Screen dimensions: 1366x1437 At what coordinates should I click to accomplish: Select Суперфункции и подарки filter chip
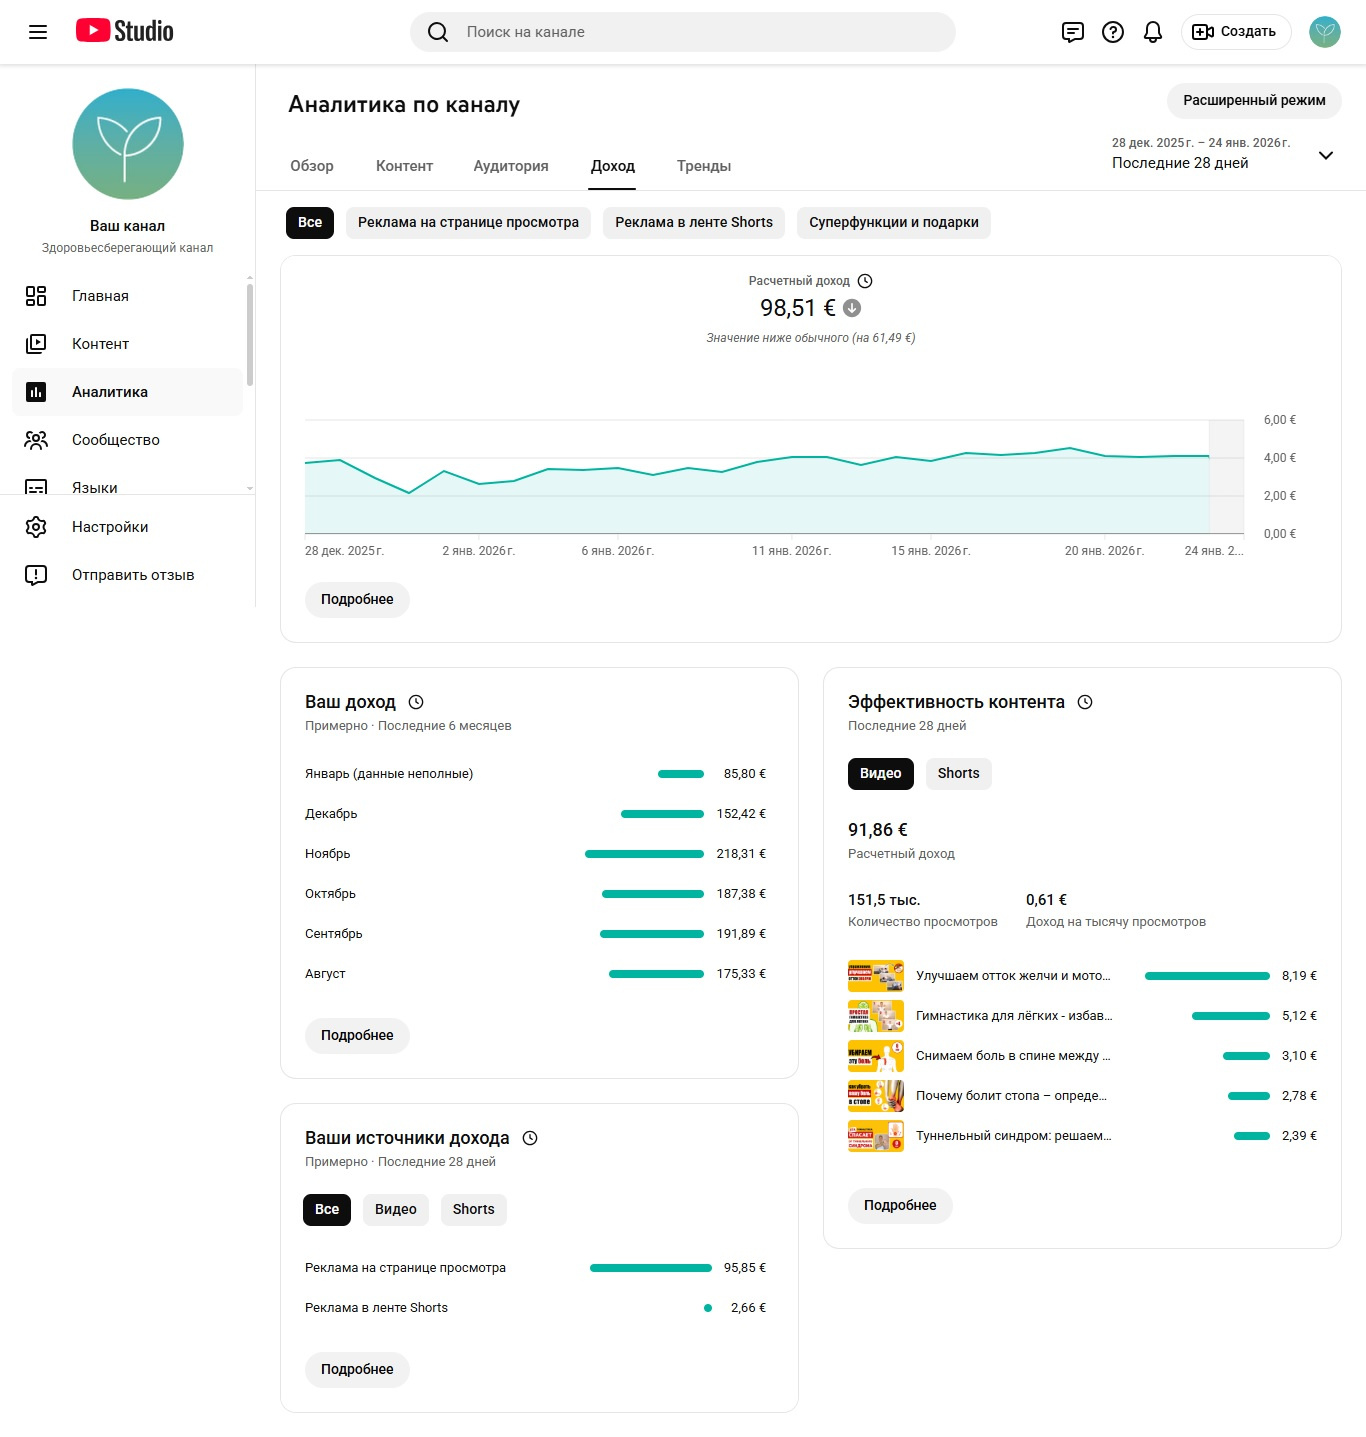(894, 223)
